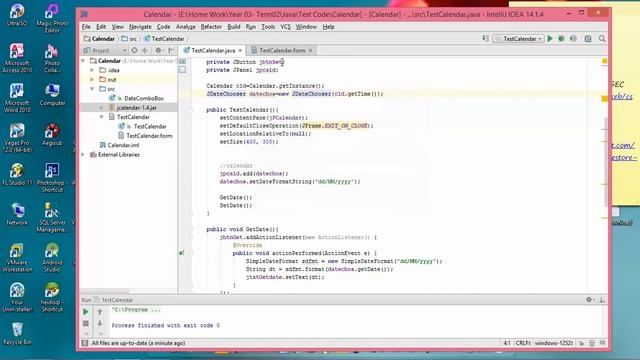Click the Make Project icon beside run configuration
The image size is (640, 360).
486,38
